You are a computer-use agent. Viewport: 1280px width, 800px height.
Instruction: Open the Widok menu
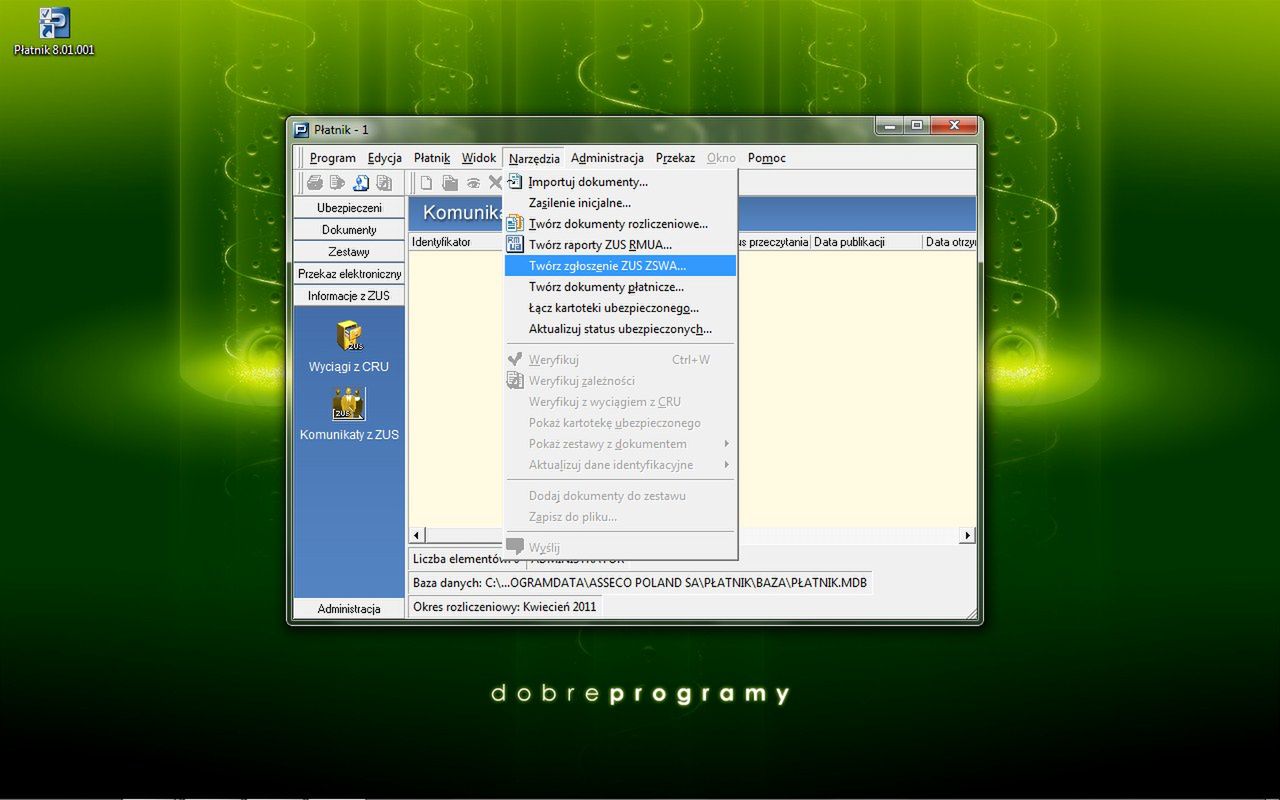tap(479, 158)
